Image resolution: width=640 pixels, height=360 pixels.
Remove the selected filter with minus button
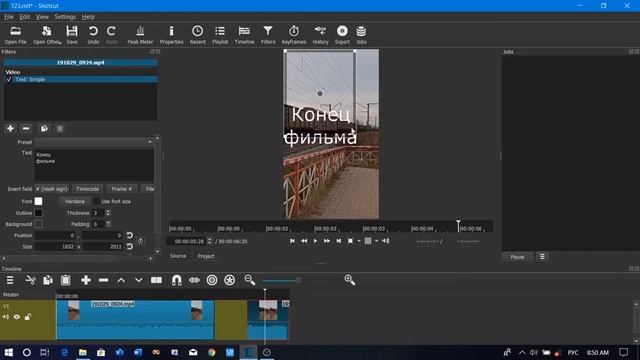[x=26, y=129]
